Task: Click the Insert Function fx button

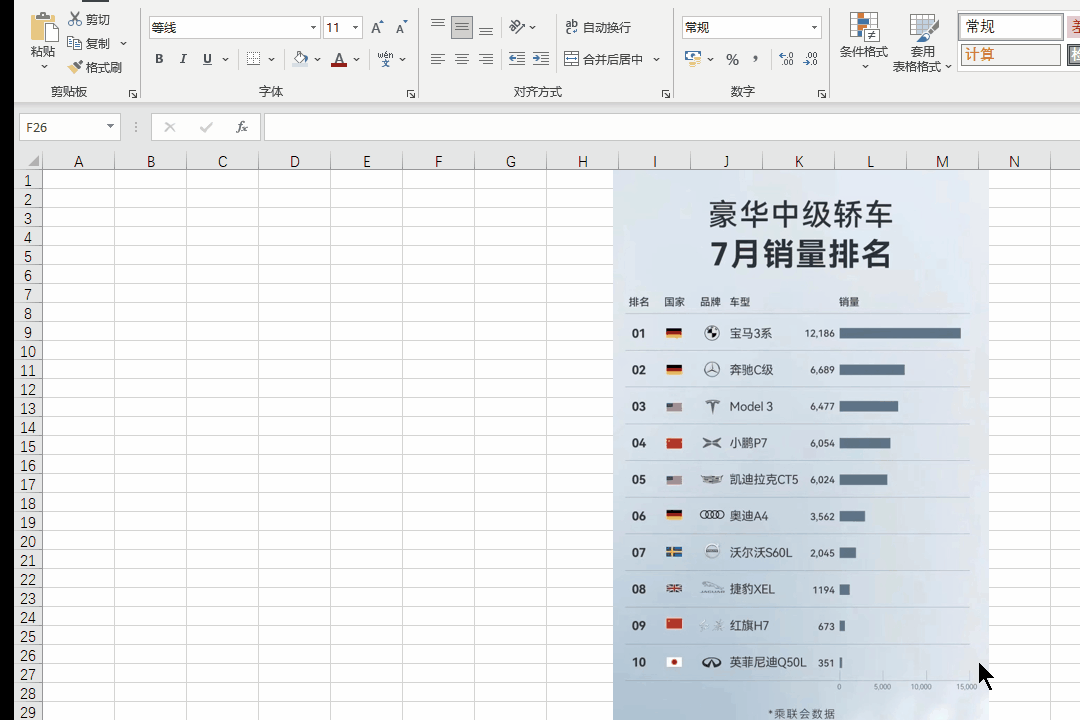Action: click(242, 127)
